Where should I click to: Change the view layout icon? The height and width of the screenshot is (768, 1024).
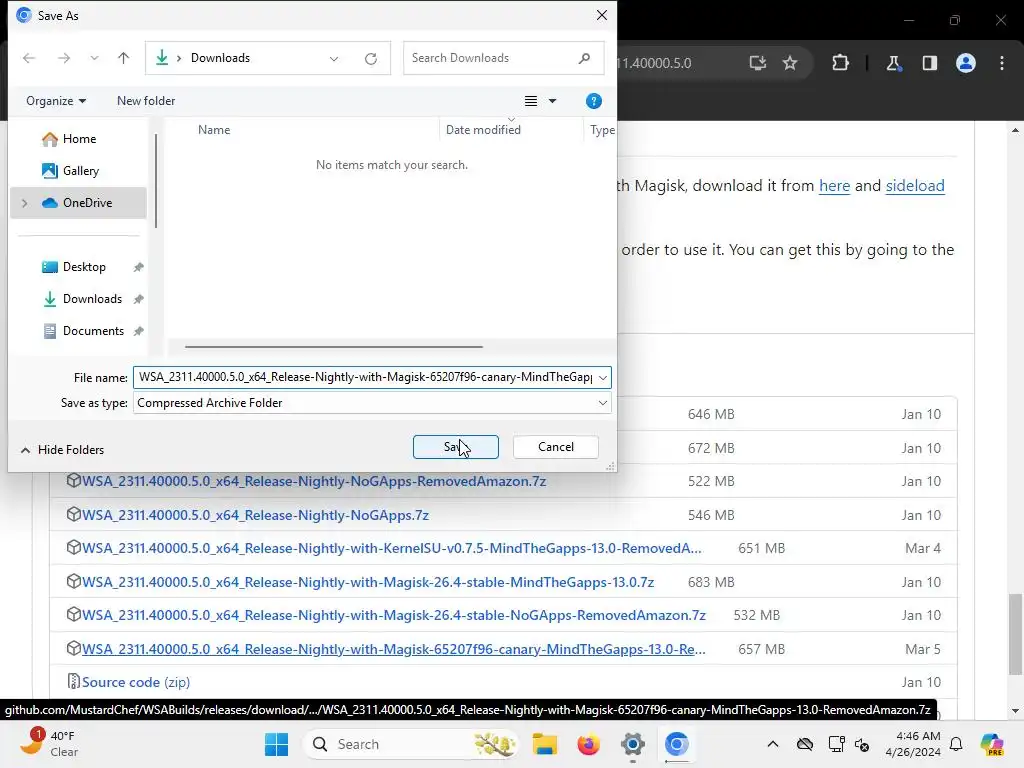531,101
